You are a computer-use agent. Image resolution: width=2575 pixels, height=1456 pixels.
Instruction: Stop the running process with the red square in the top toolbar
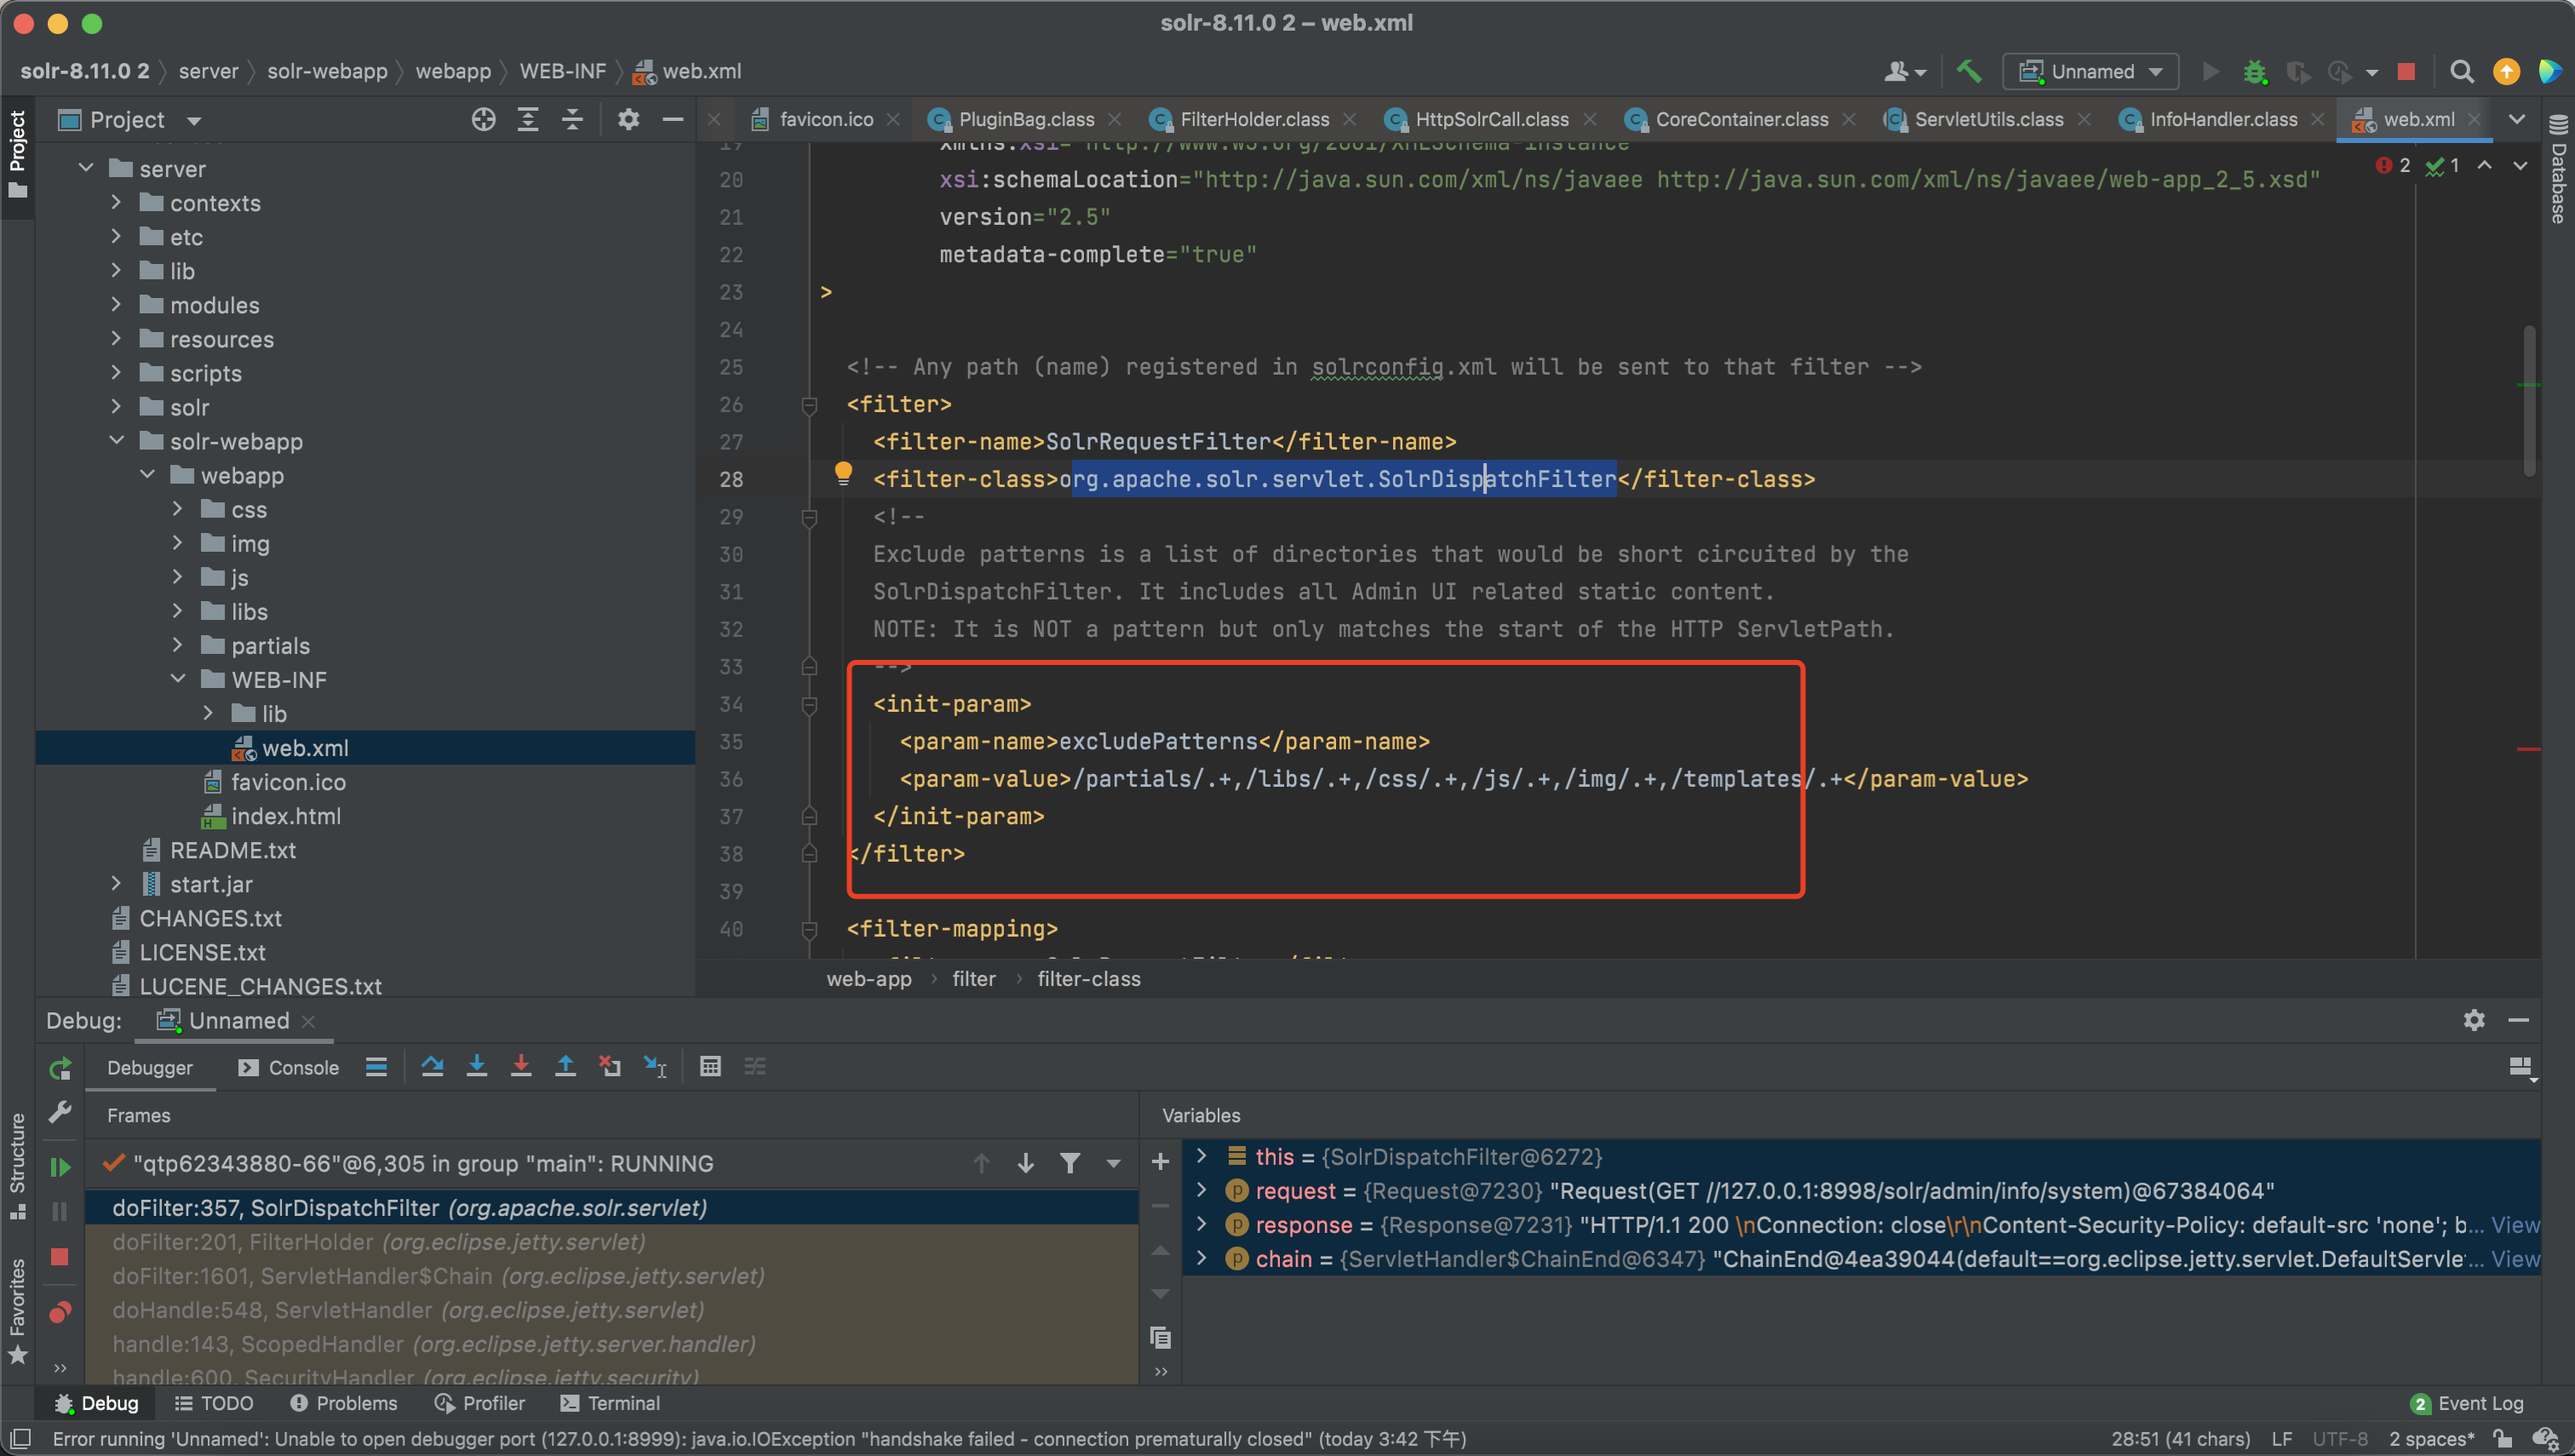[2406, 72]
